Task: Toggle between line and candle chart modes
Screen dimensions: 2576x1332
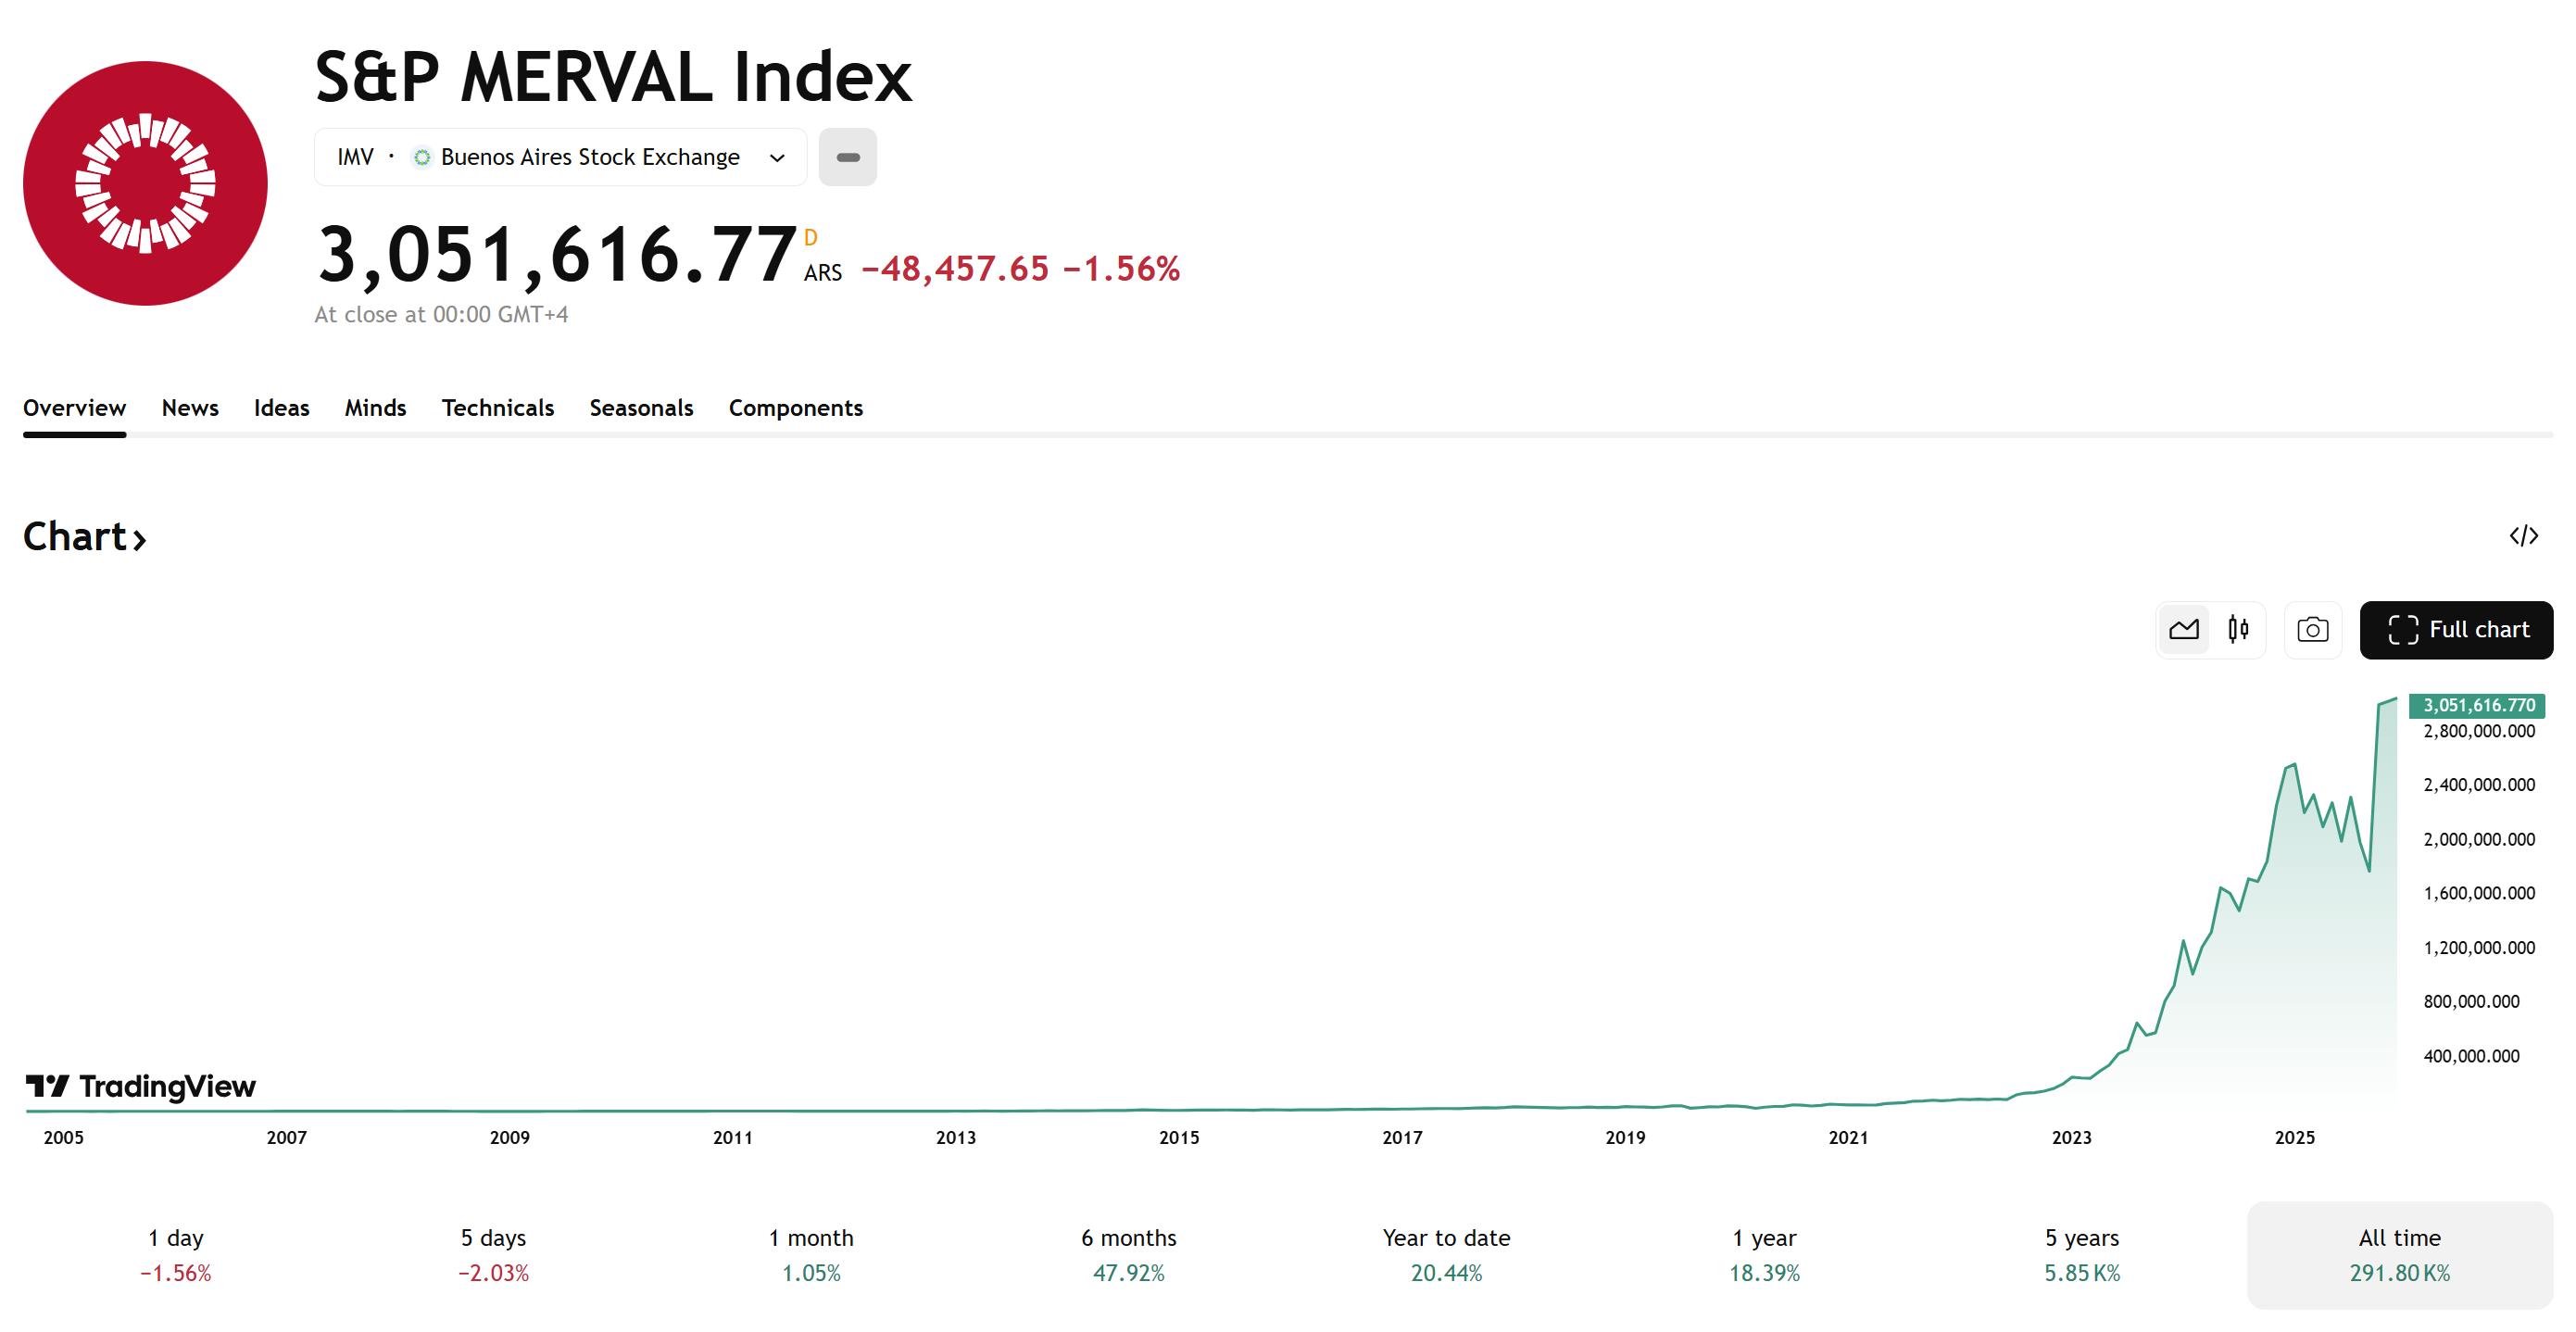Action: 2212,630
